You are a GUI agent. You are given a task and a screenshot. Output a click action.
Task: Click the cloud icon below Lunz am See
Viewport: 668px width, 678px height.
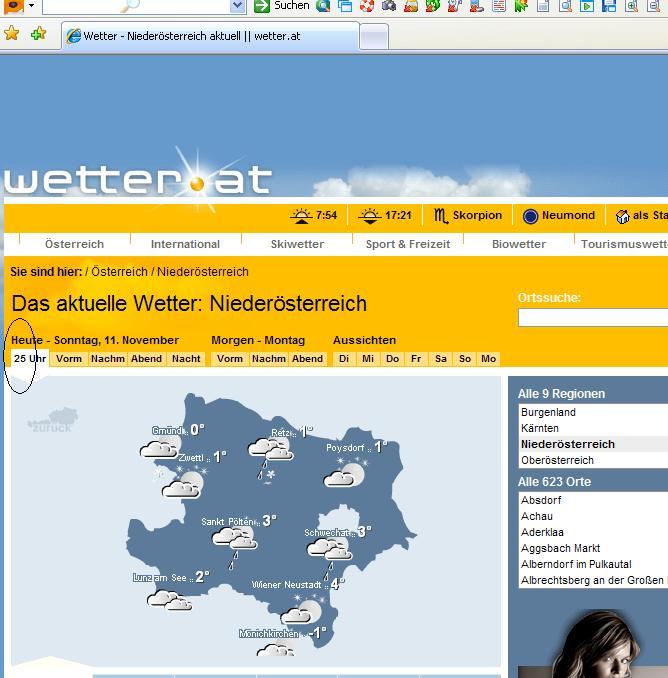tap(169, 600)
